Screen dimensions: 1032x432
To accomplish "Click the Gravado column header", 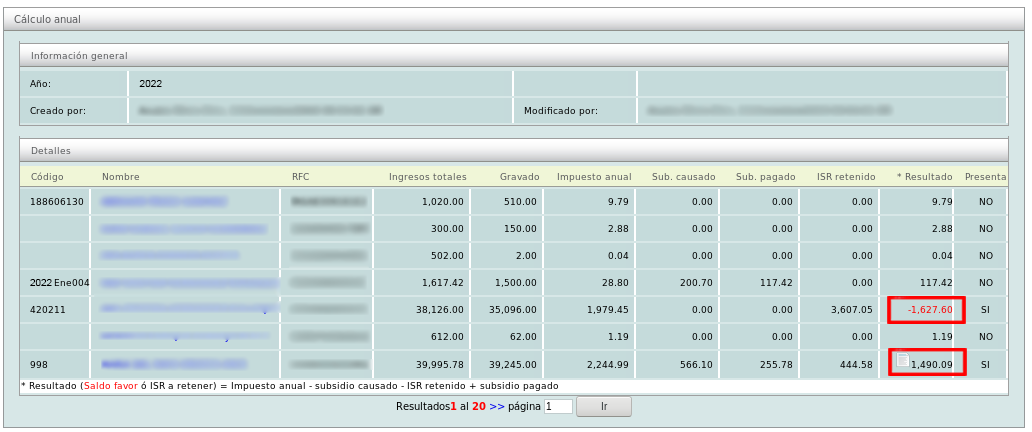I will (x=519, y=177).
